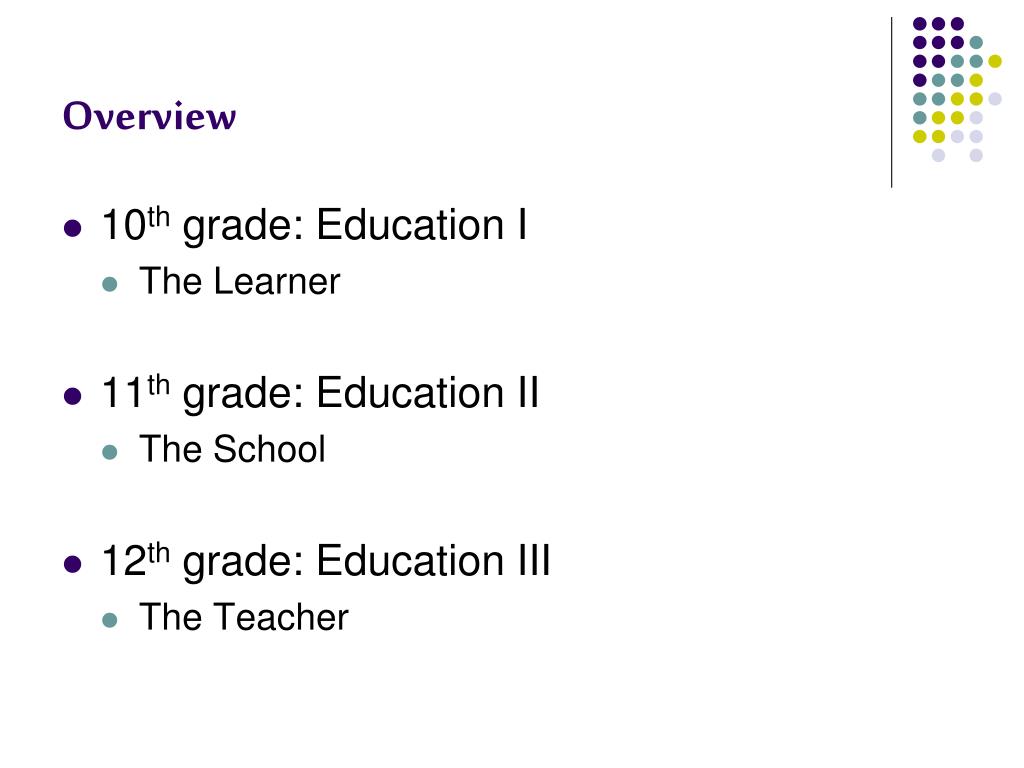Click the top-left purple dot in pattern
This screenshot has height=768, width=1024.
(920, 24)
